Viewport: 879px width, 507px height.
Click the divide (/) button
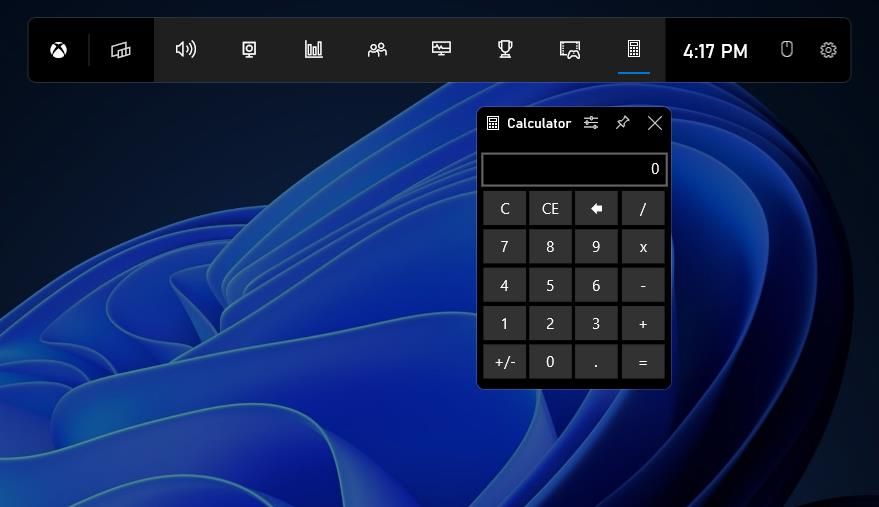point(643,209)
